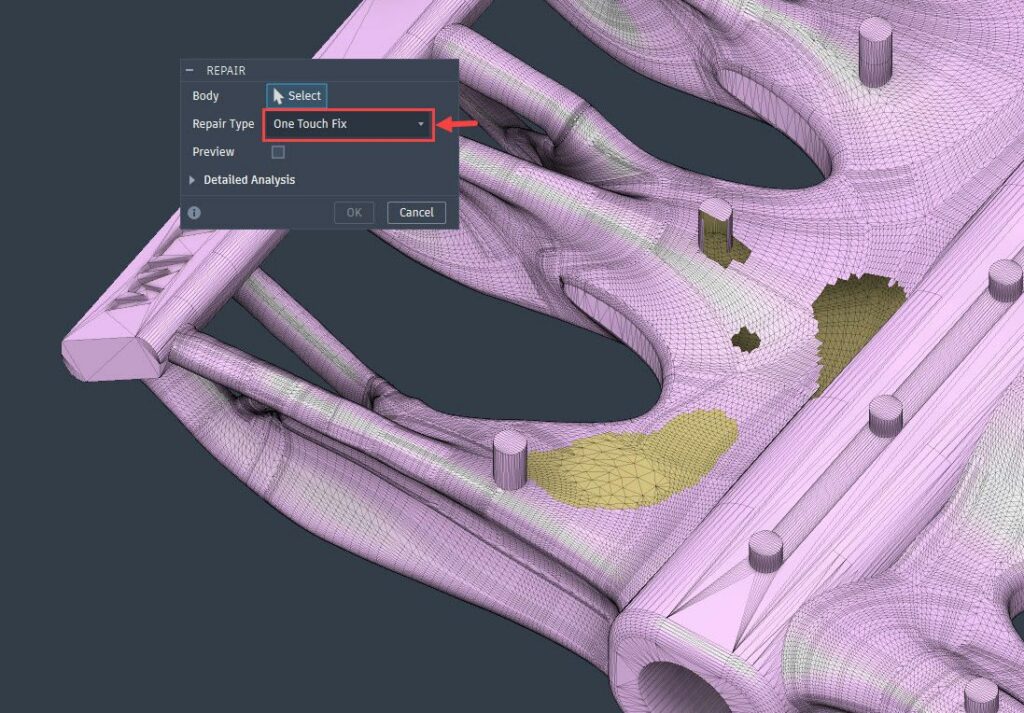Image resolution: width=1024 pixels, height=713 pixels.
Task: Click the OK button
Action: (354, 213)
